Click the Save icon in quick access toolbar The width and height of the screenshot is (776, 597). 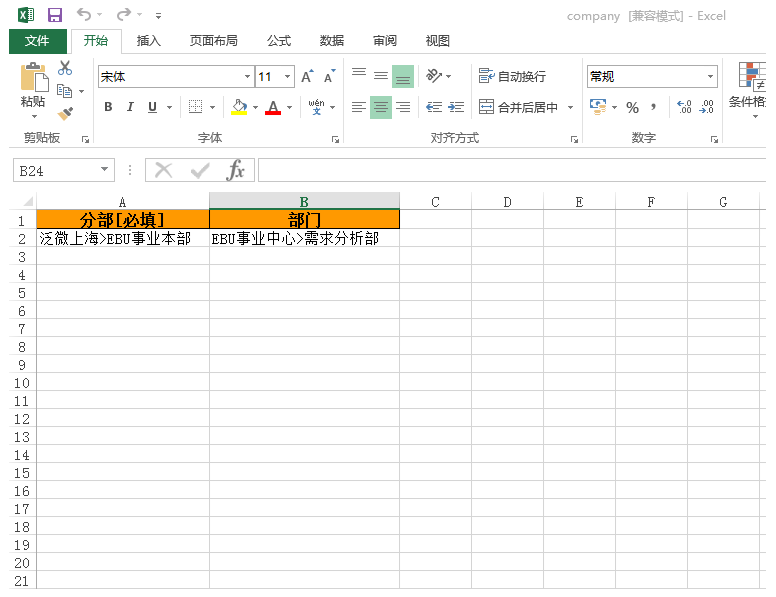55,15
